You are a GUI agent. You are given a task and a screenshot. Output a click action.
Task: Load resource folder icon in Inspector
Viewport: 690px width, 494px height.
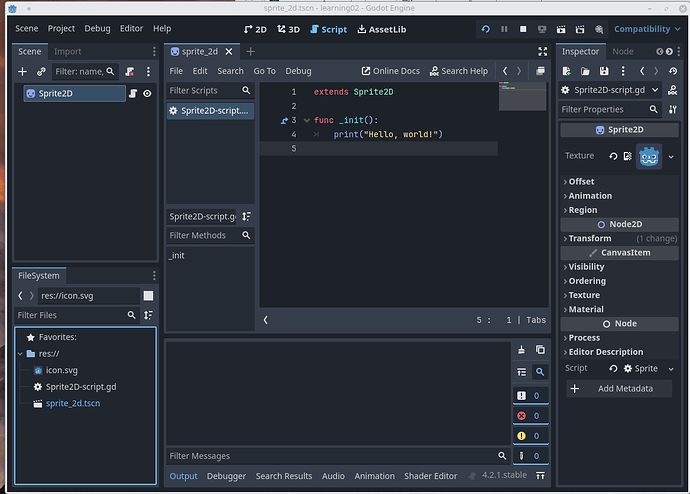(x=585, y=71)
